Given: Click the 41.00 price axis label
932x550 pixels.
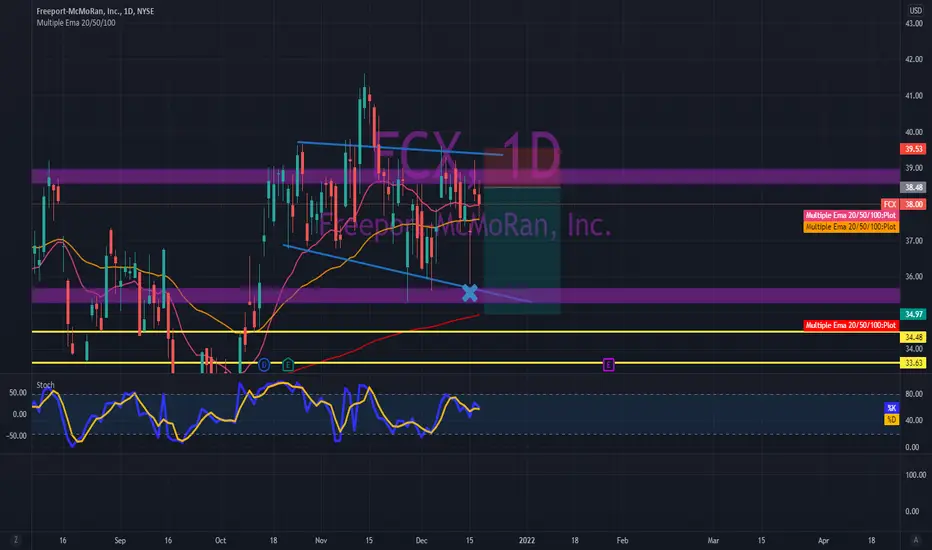Looking at the screenshot, I should pos(914,96).
